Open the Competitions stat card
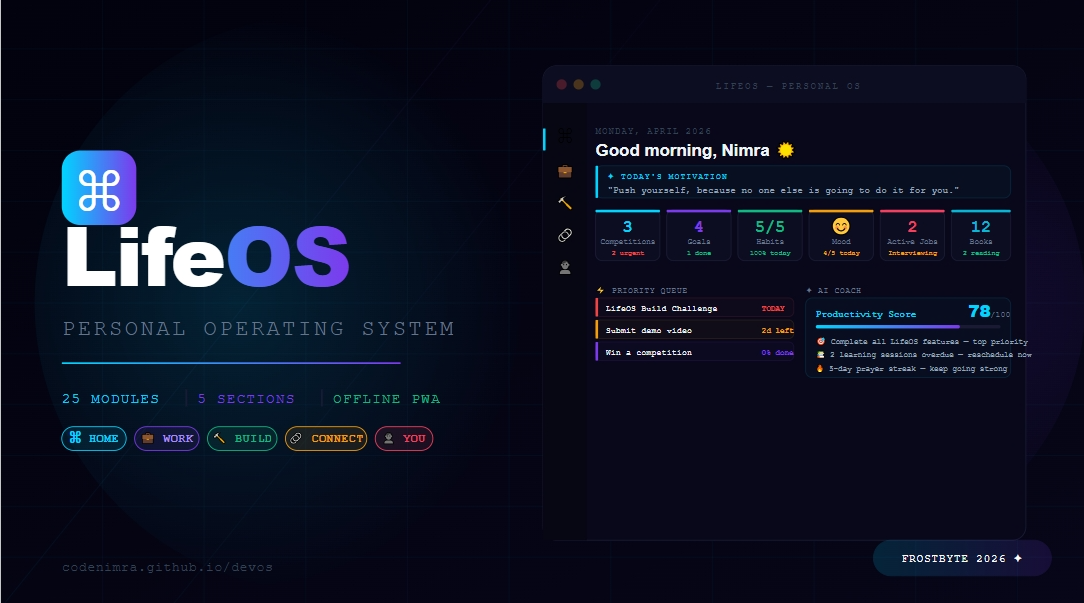The image size is (1084, 603). [x=628, y=235]
